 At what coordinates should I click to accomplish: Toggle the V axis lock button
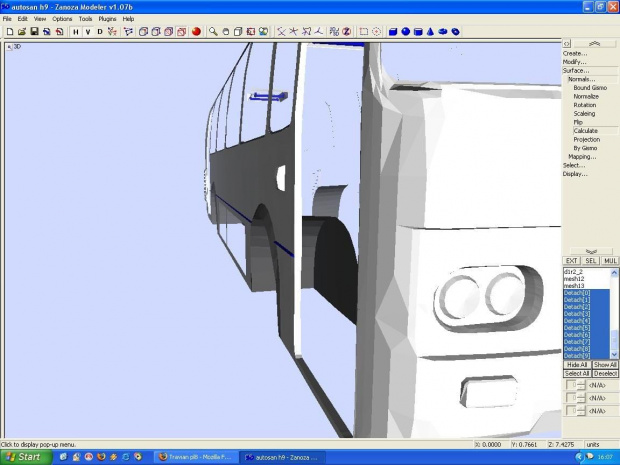(x=87, y=31)
